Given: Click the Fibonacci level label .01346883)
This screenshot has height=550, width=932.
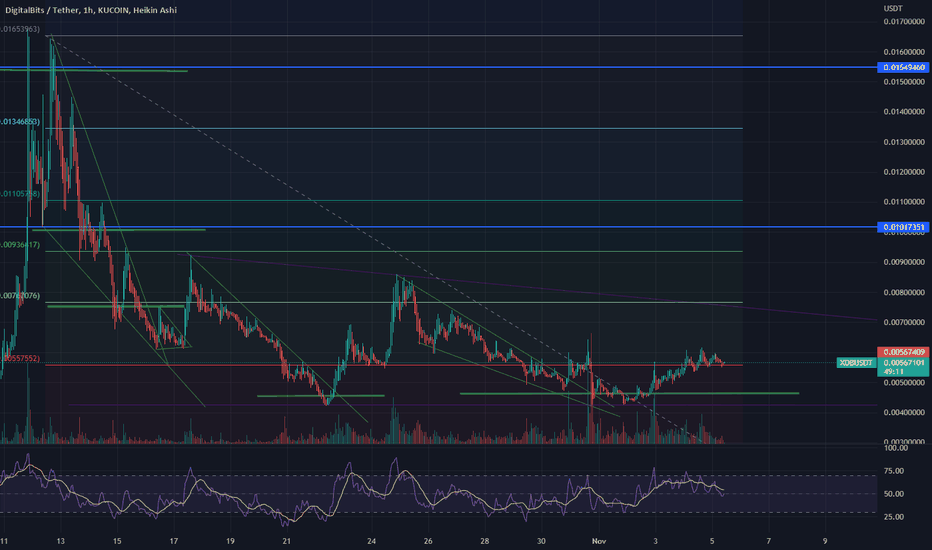Looking at the screenshot, I should pos(20,121).
